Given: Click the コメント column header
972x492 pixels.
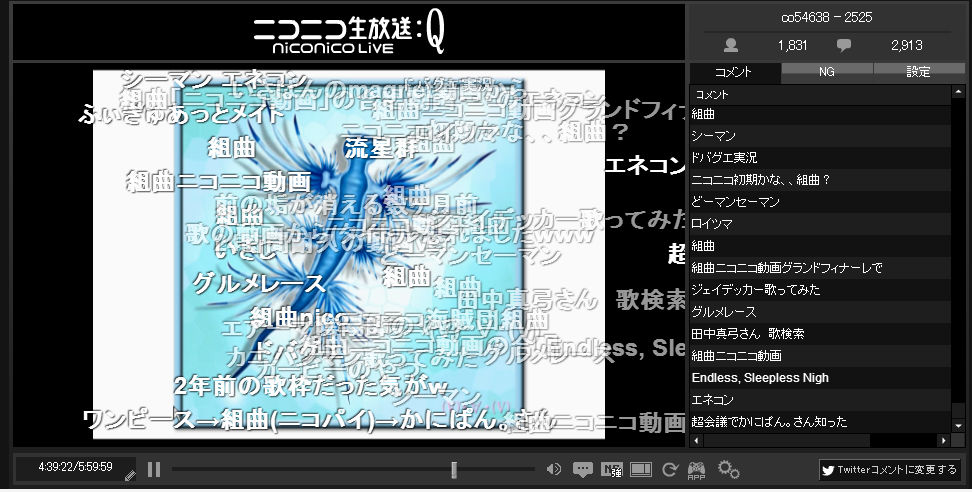Looking at the screenshot, I should point(820,95).
